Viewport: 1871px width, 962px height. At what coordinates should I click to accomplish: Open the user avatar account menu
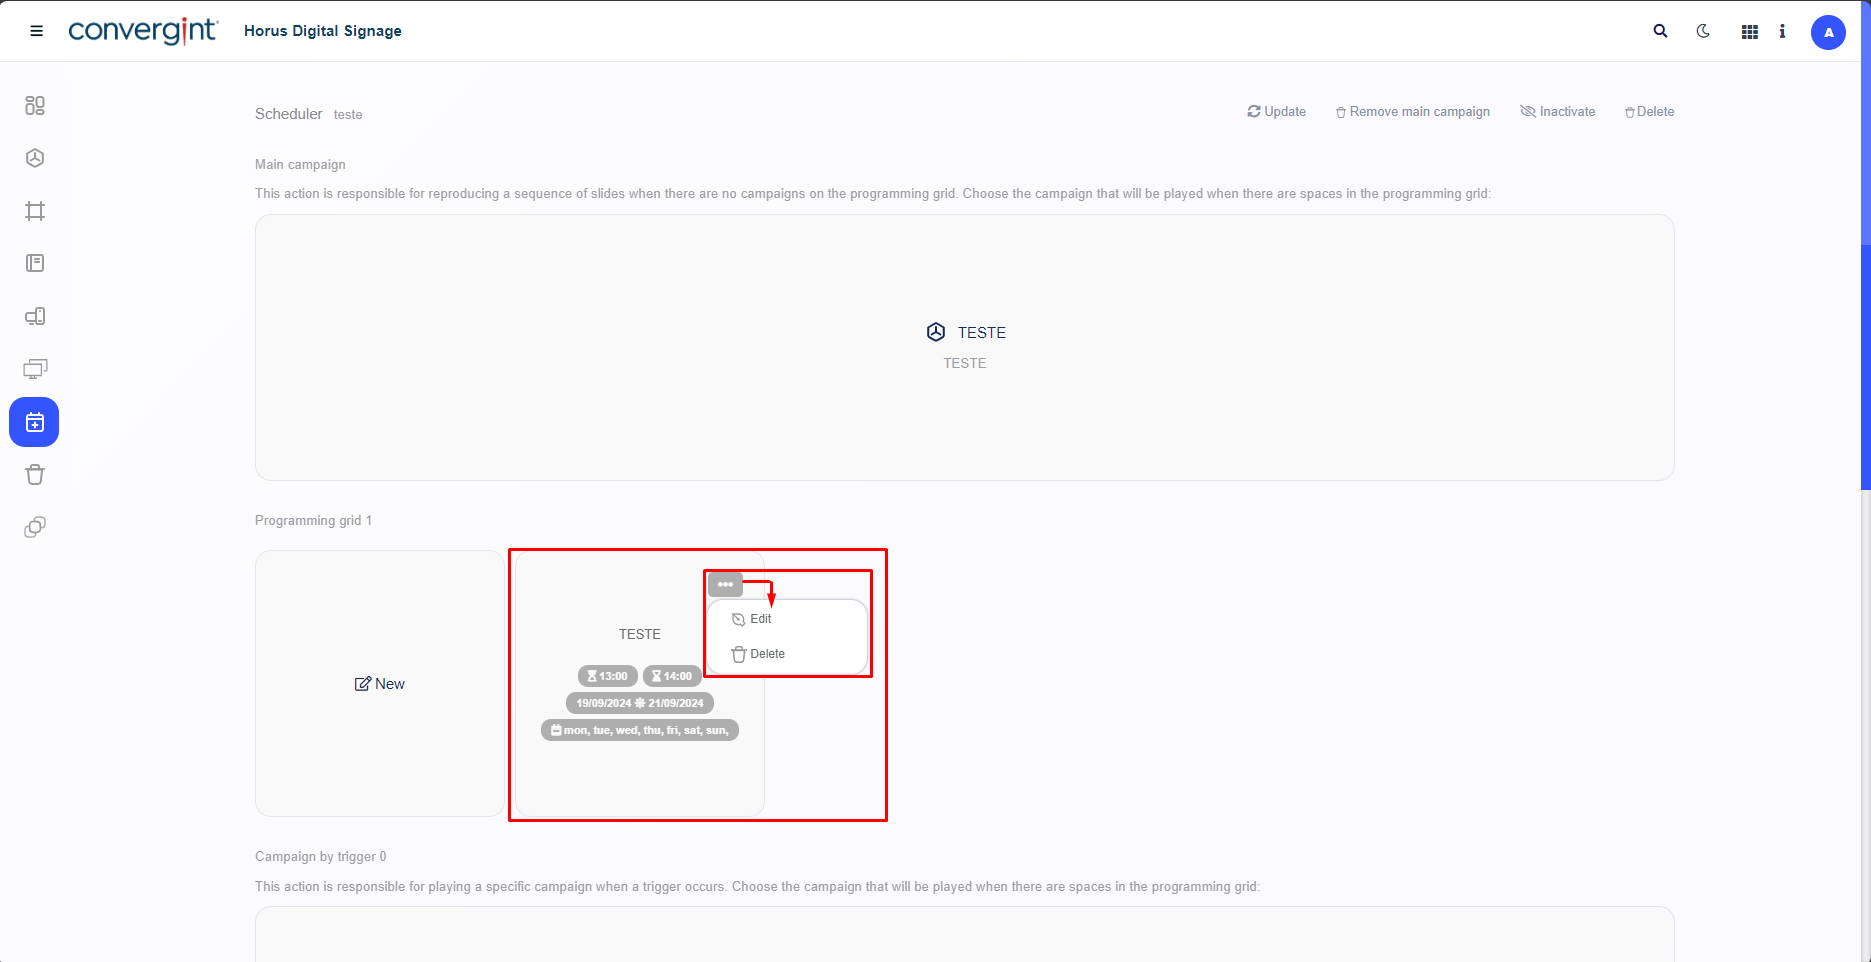coord(1828,32)
